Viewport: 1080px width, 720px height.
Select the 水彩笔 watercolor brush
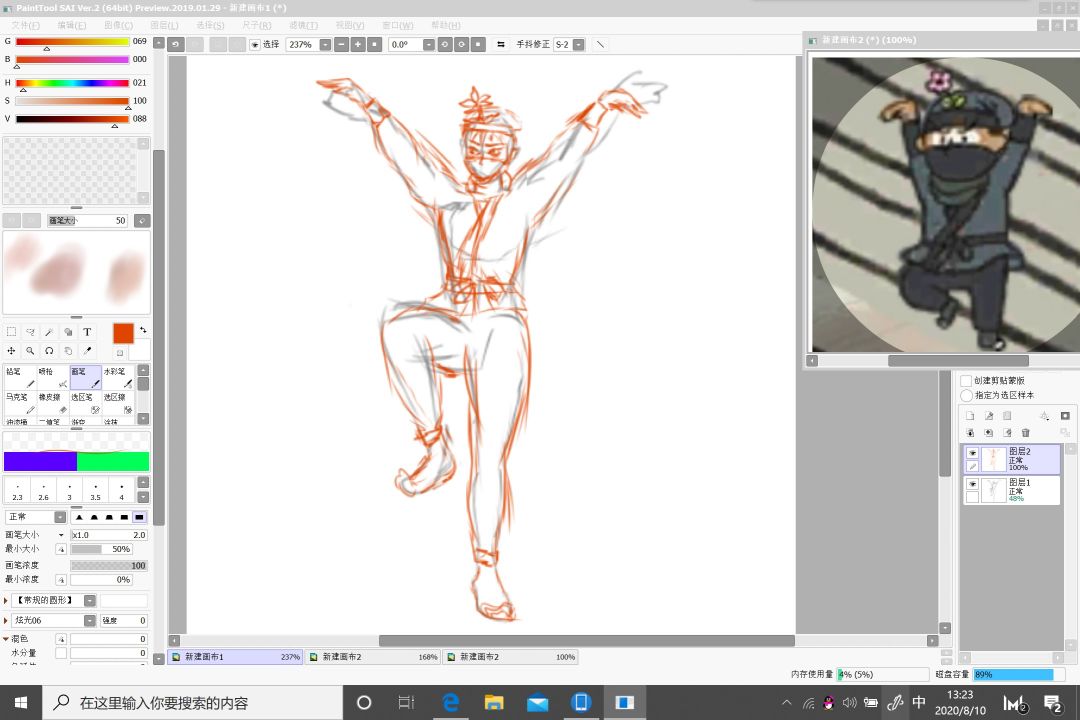[118, 377]
